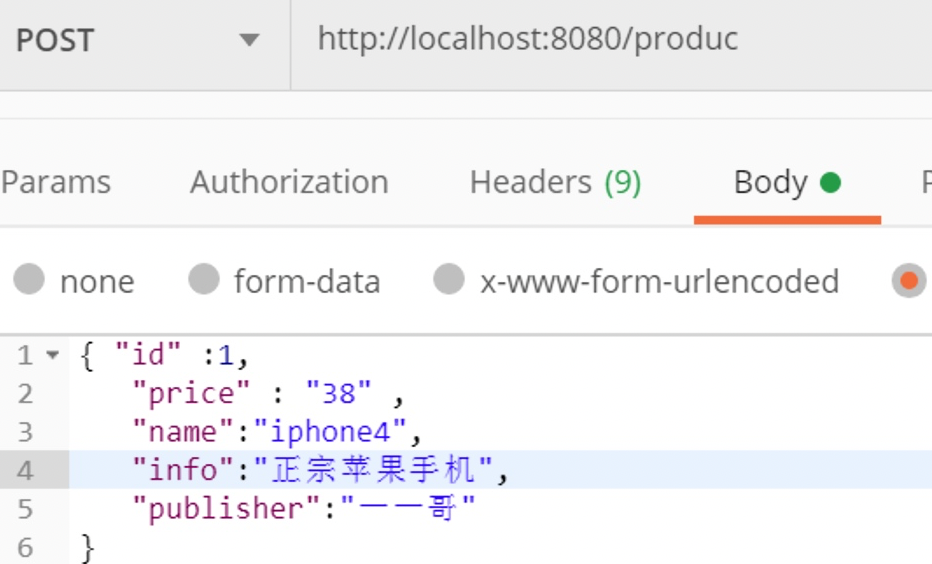
Task: Switch to the Params tab
Action: click(56, 182)
